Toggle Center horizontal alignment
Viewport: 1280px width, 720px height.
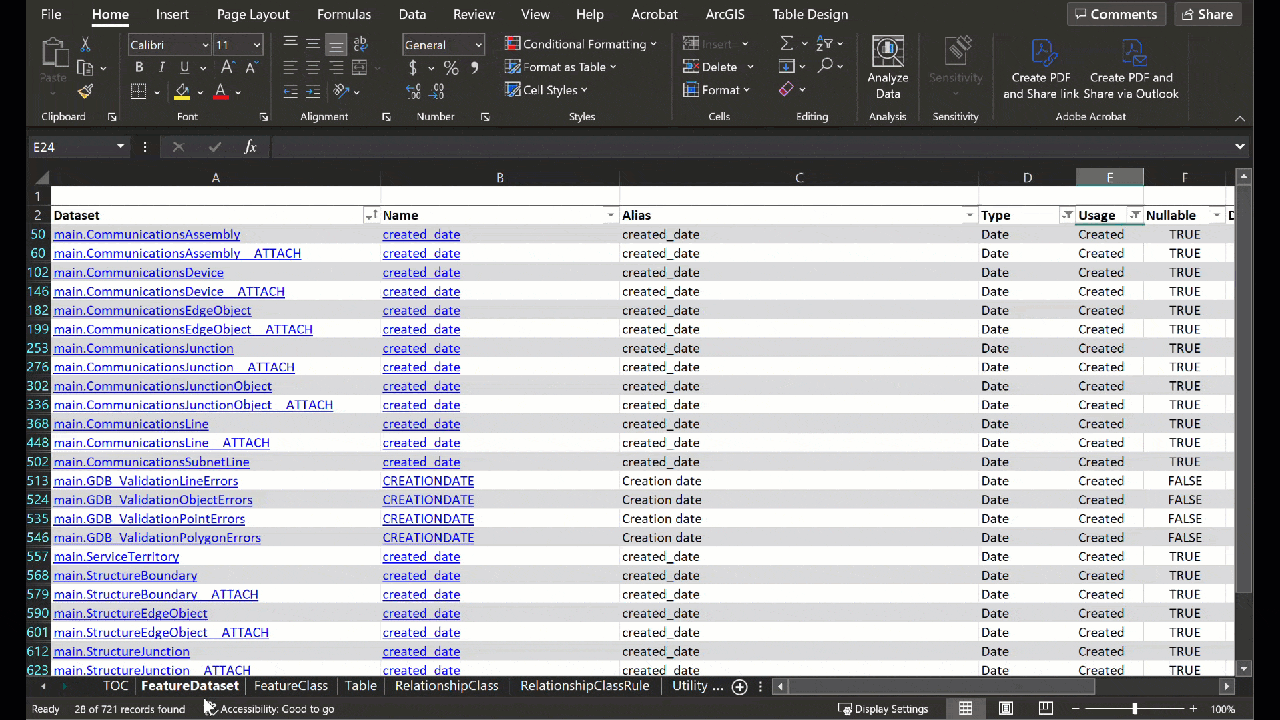click(x=313, y=67)
